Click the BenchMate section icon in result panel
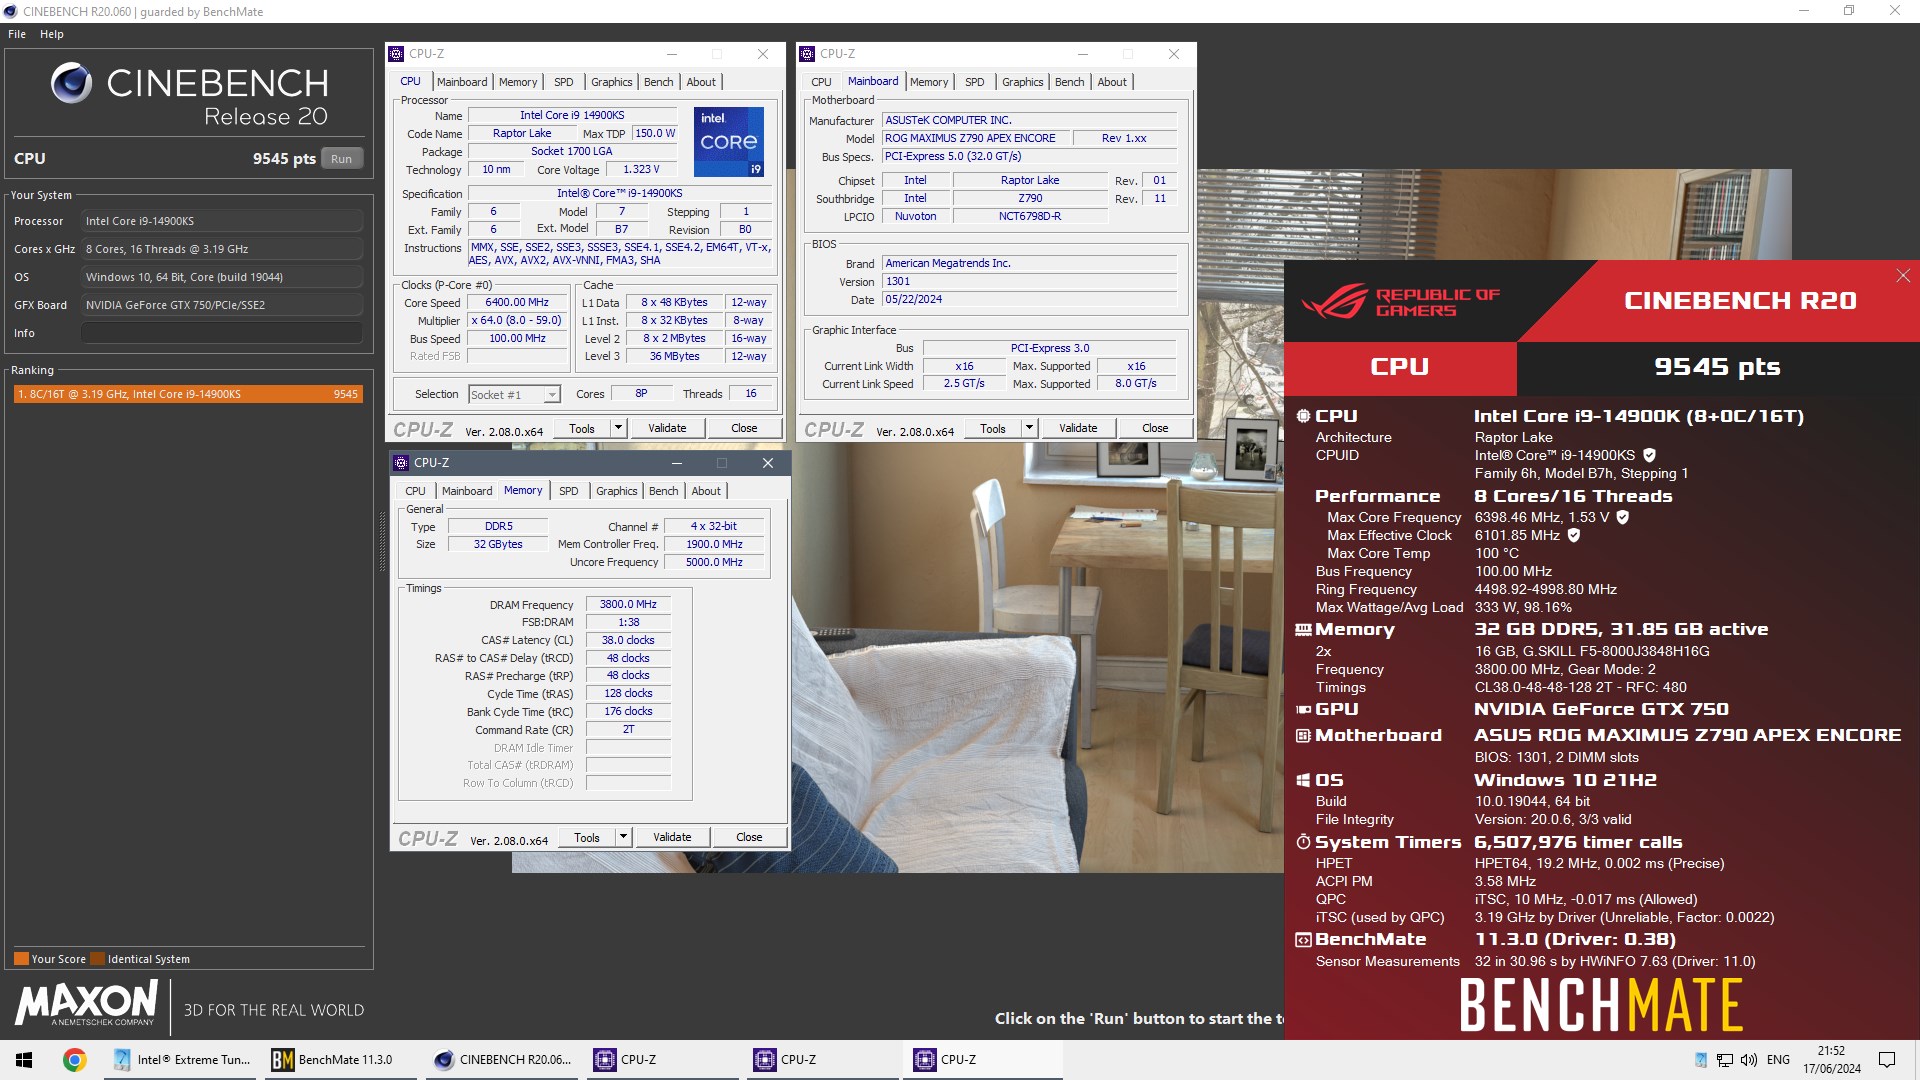The image size is (1920, 1080). (x=1303, y=940)
